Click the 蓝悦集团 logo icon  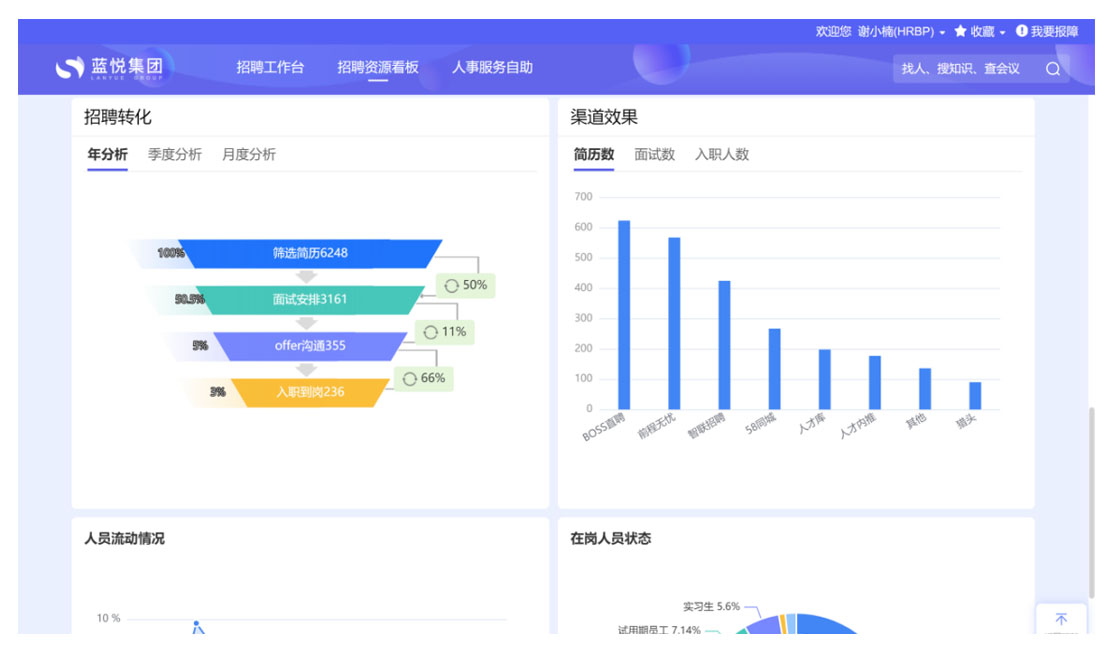click(69, 68)
